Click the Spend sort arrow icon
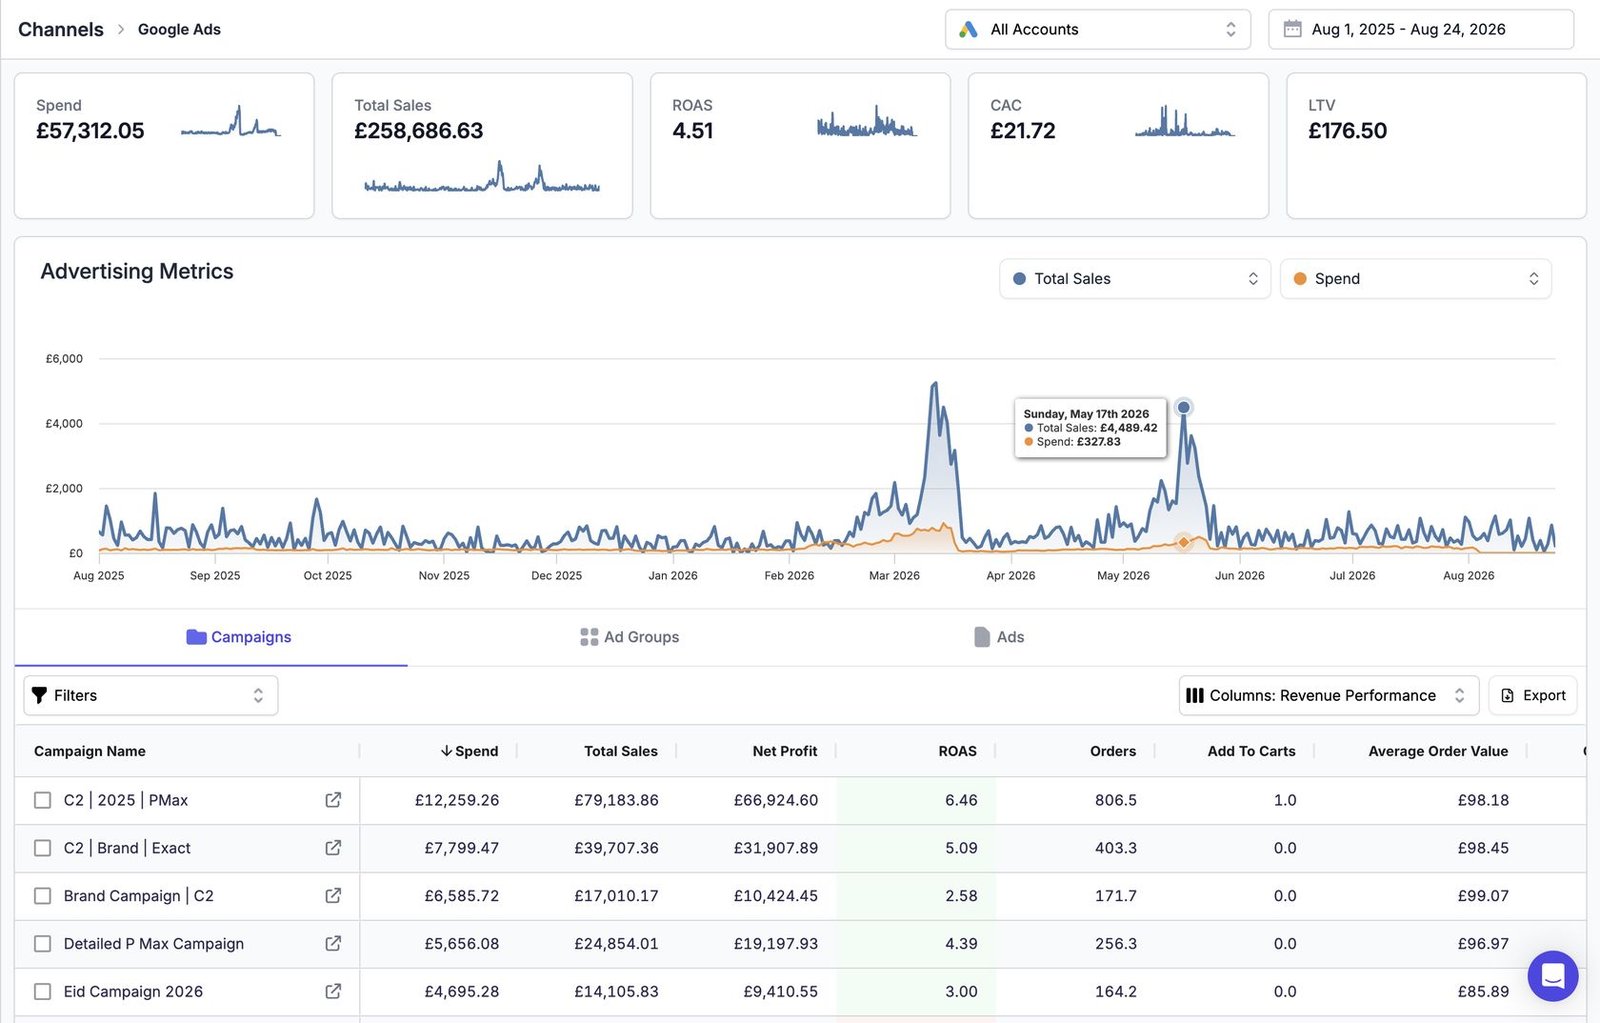1600x1023 pixels. (446, 751)
